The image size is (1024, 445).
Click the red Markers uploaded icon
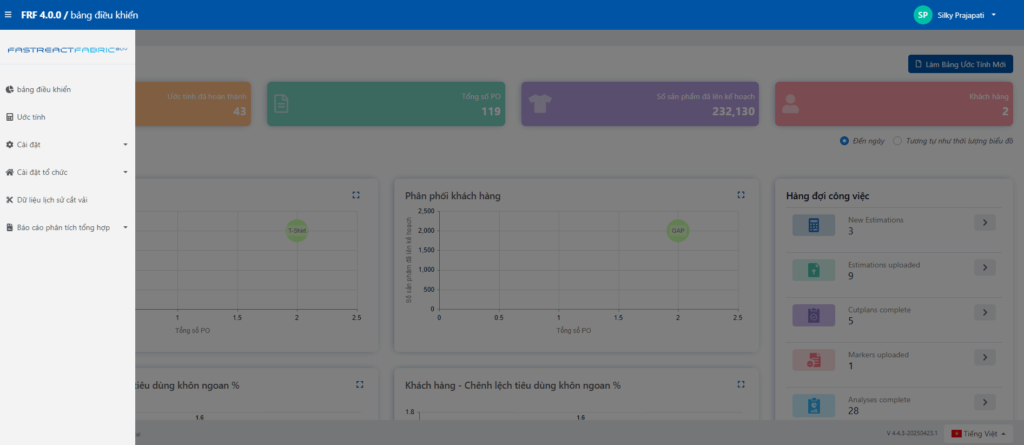click(814, 360)
